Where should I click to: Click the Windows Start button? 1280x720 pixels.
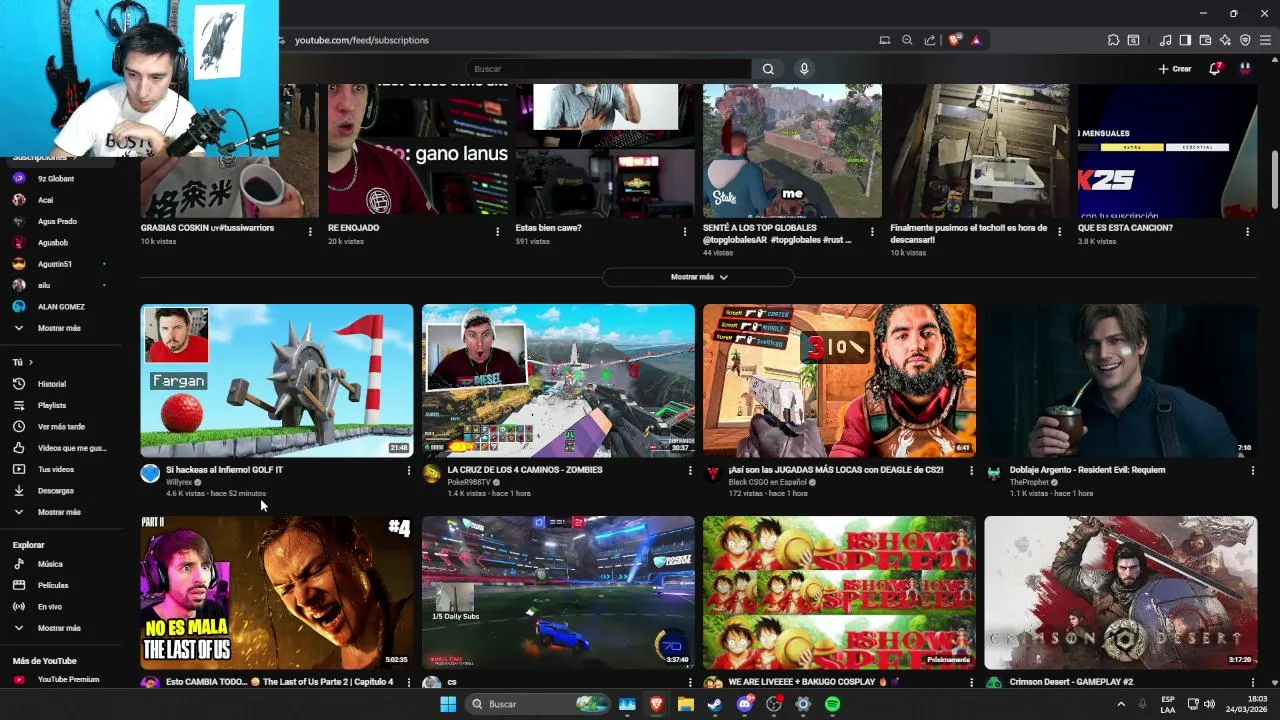coord(448,704)
